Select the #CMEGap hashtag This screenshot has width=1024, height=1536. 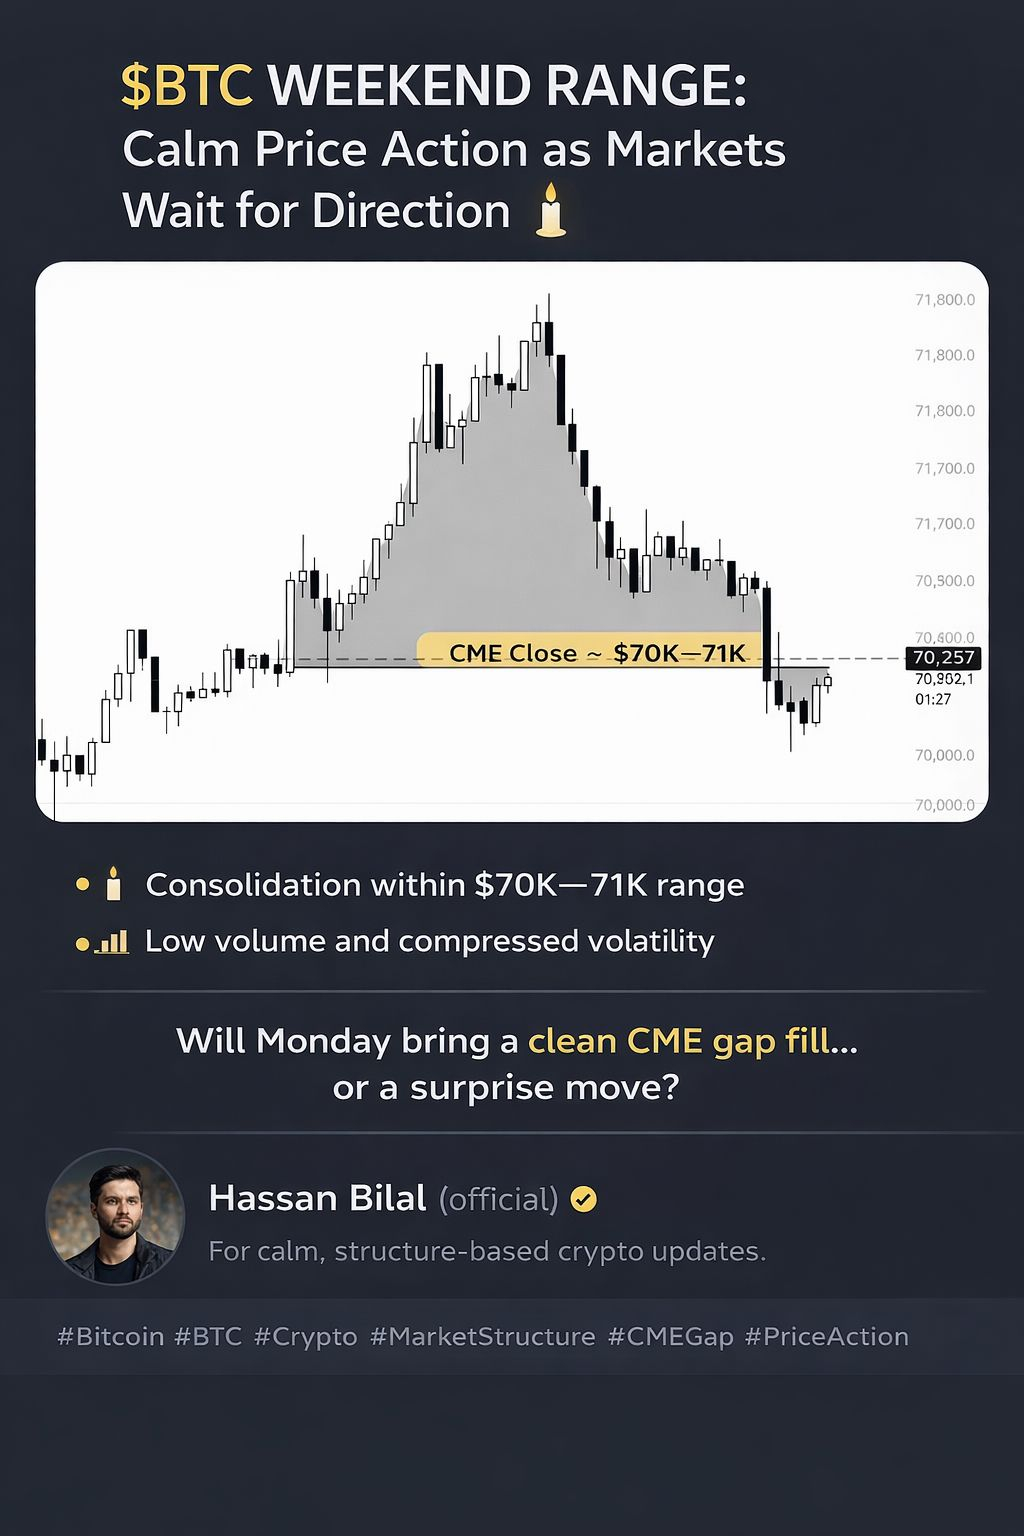pyautogui.click(x=670, y=1336)
